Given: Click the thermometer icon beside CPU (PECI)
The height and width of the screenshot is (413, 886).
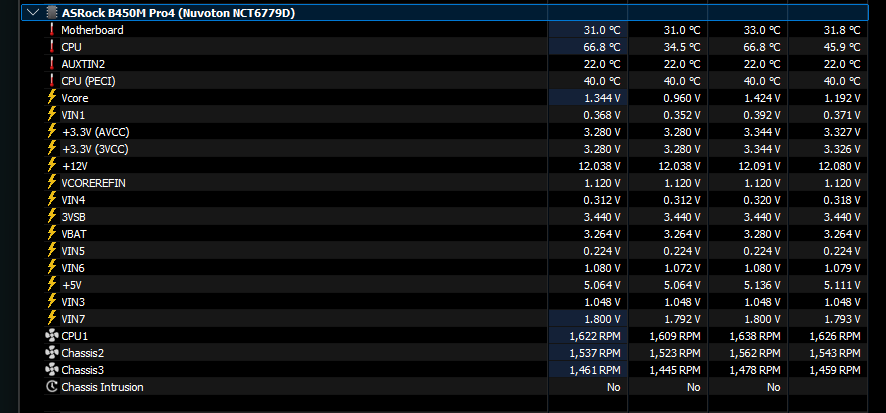Looking at the screenshot, I should [52, 81].
